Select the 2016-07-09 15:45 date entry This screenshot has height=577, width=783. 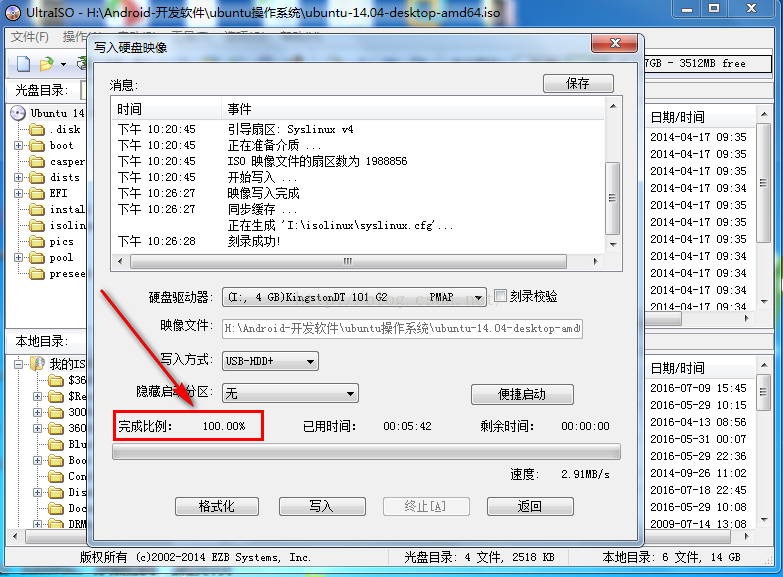(x=698, y=388)
